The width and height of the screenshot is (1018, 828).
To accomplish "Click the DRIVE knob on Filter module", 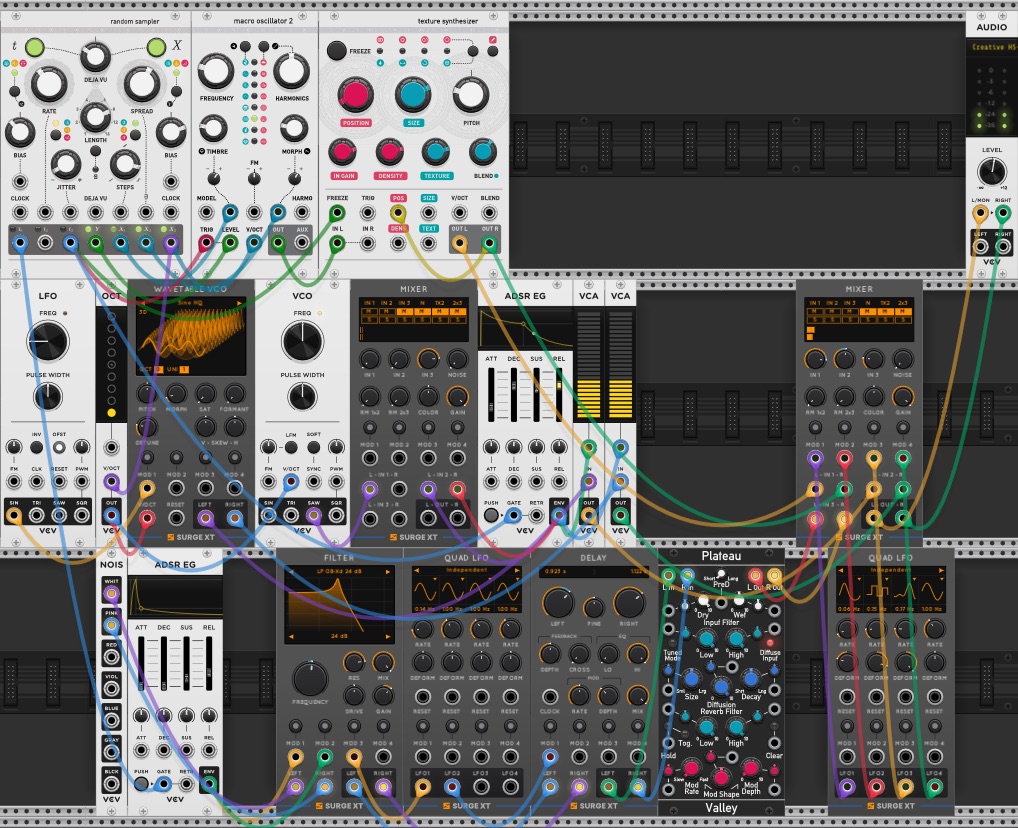I will click(x=354, y=695).
